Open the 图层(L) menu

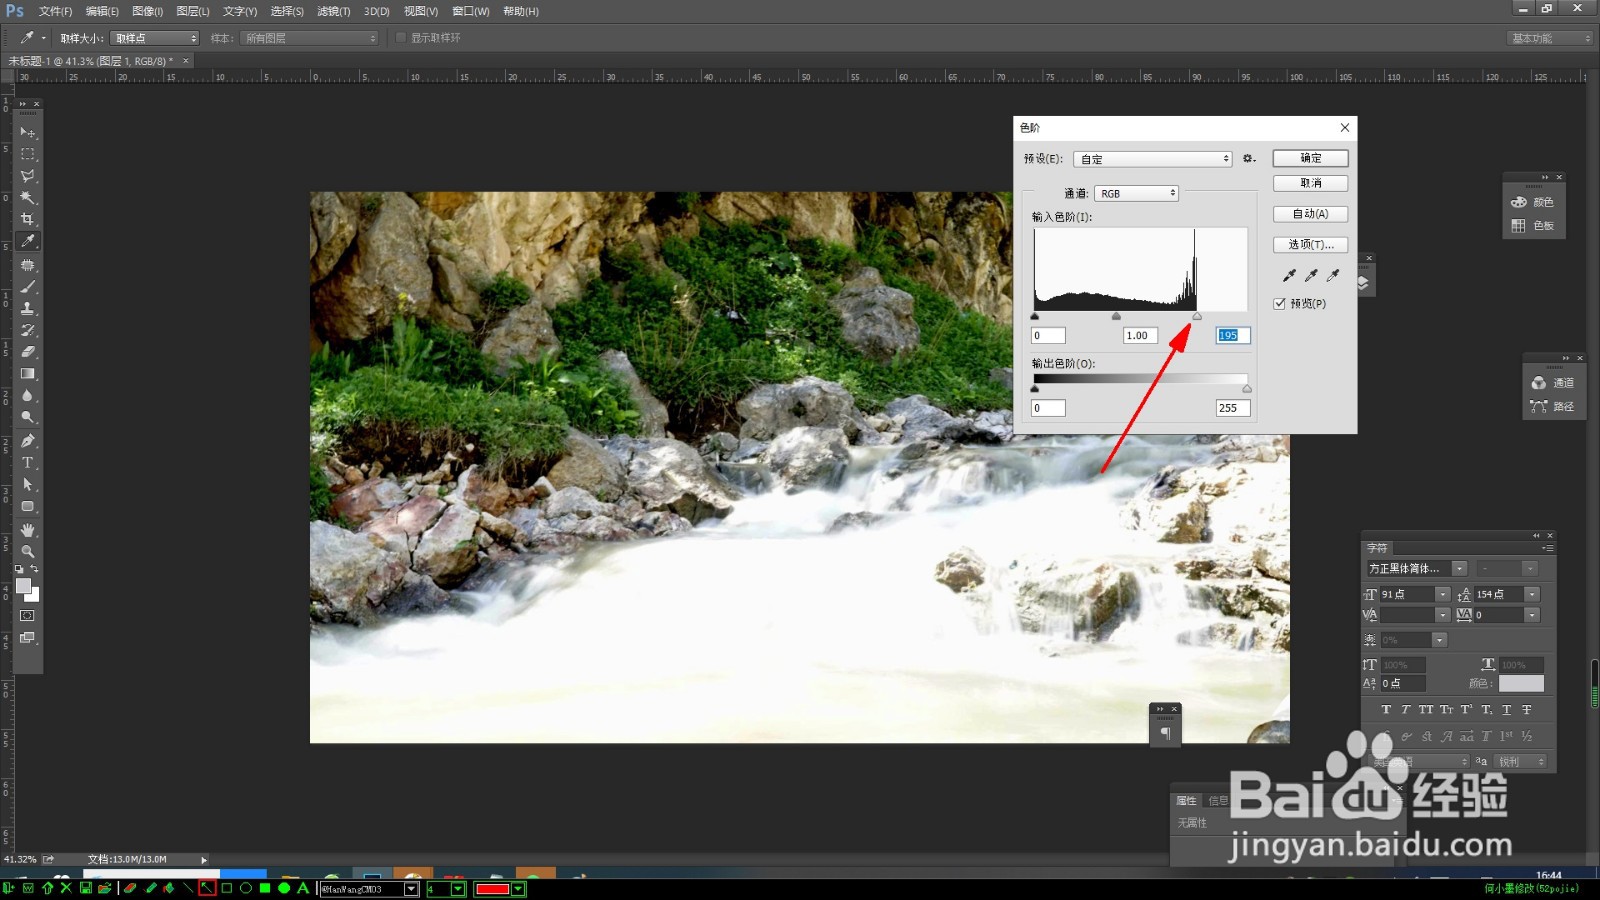193,11
